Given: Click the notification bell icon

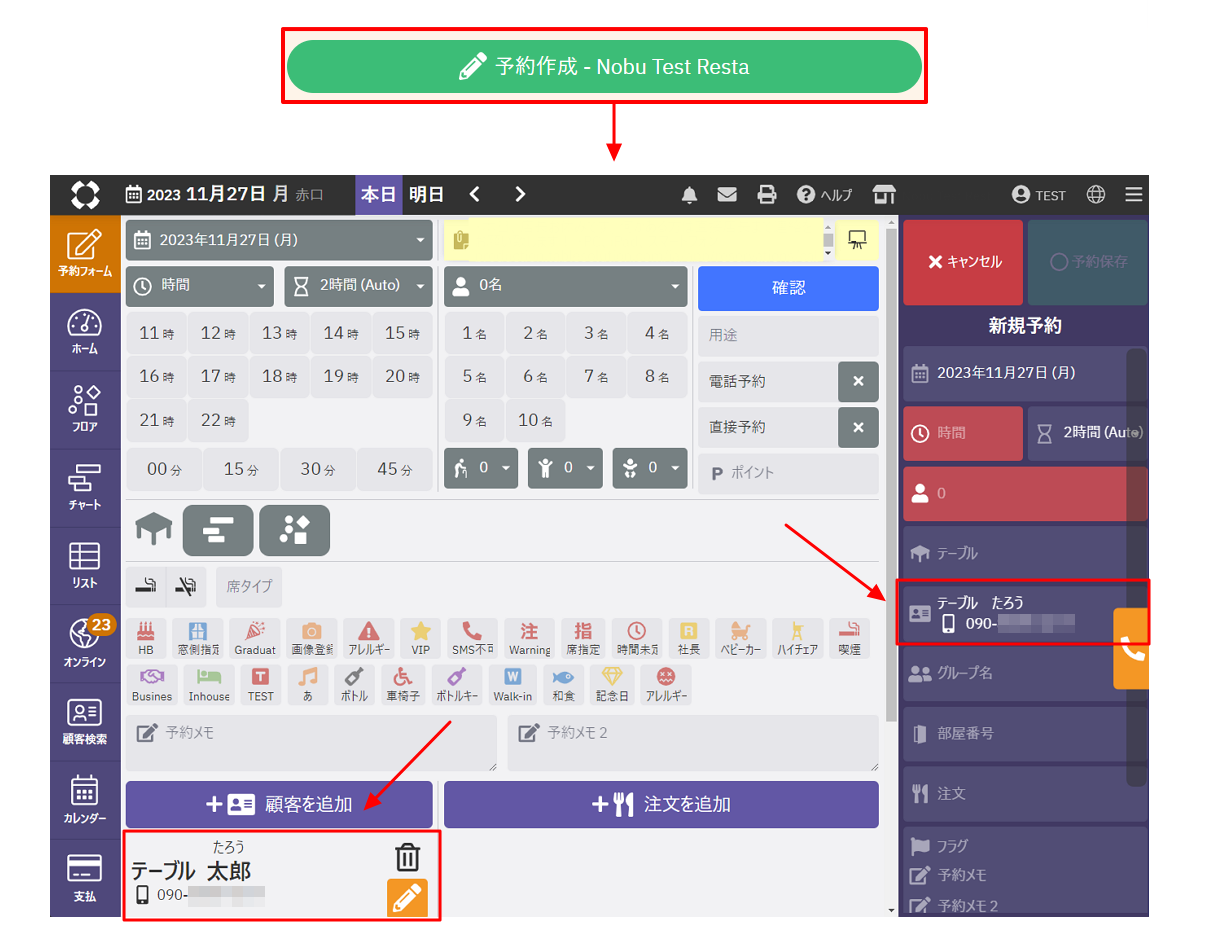Looking at the screenshot, I should pyautogui.click(x=689, y=195).
